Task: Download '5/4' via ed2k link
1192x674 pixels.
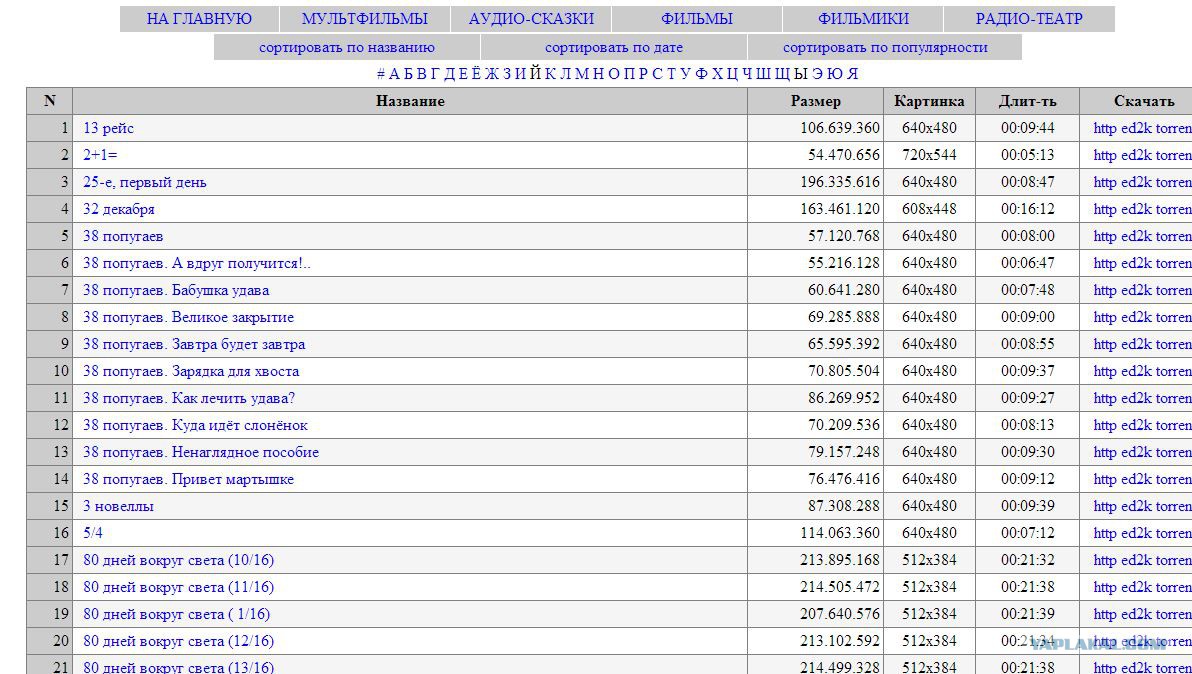Action: (x=1137, y=533)
